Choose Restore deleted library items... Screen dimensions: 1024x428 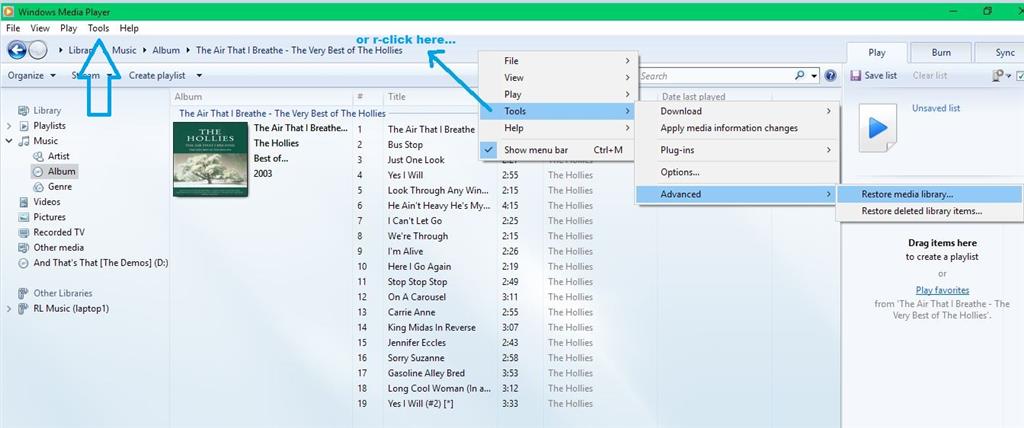coord(930,211)
